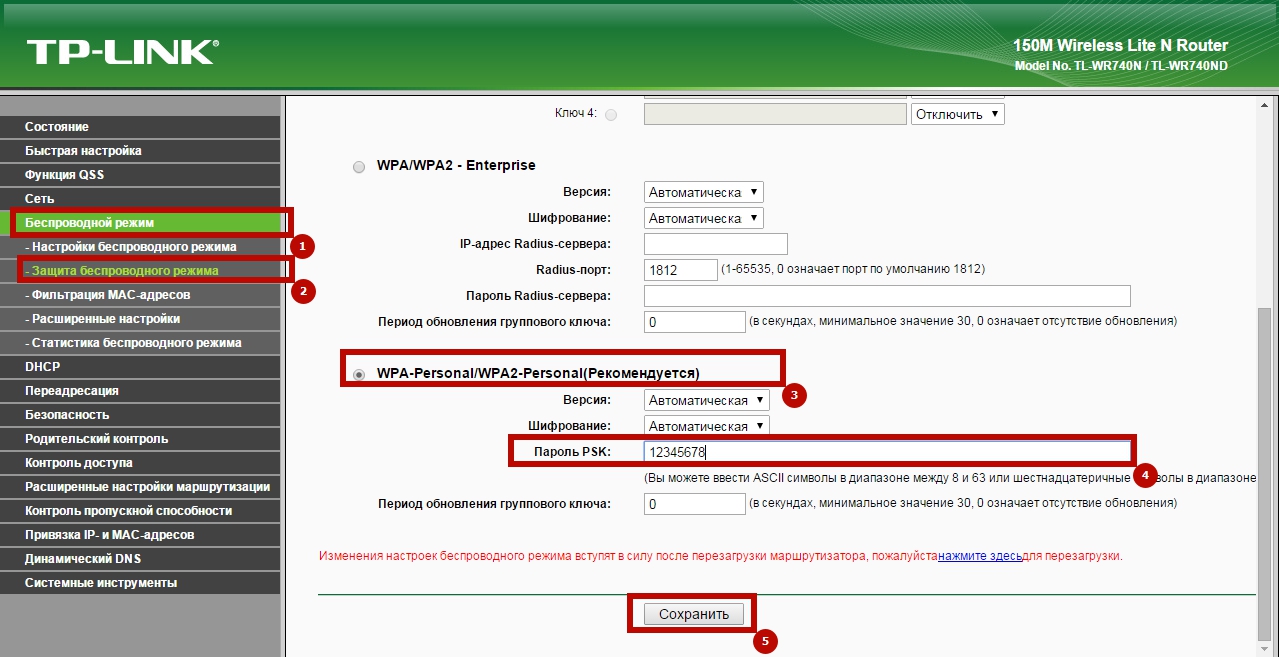Open the Enterprise Шифрование dropdown
This screenshot has width=1279, height=657.
703,218
